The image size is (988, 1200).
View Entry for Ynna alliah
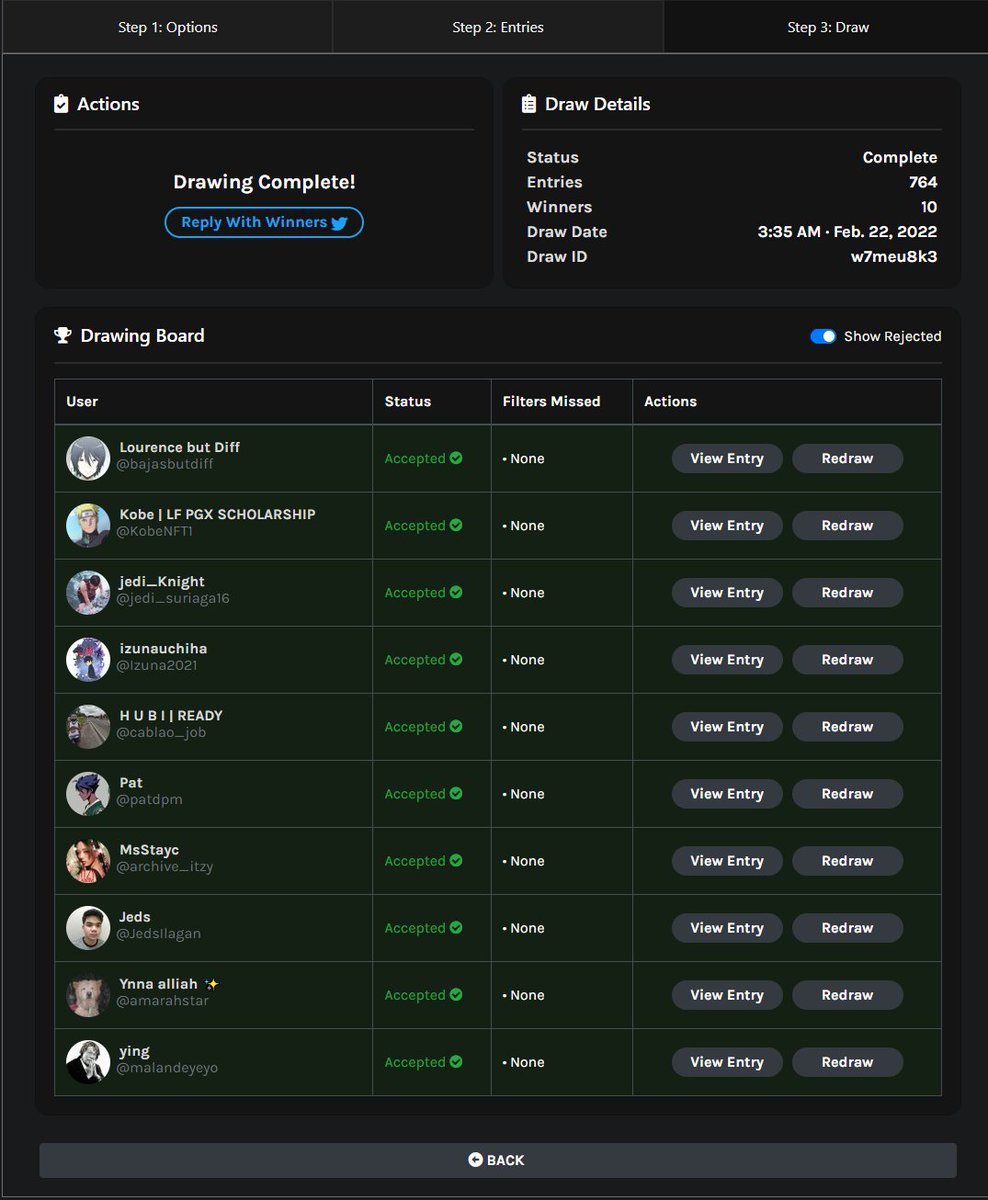tap(727, 994)
